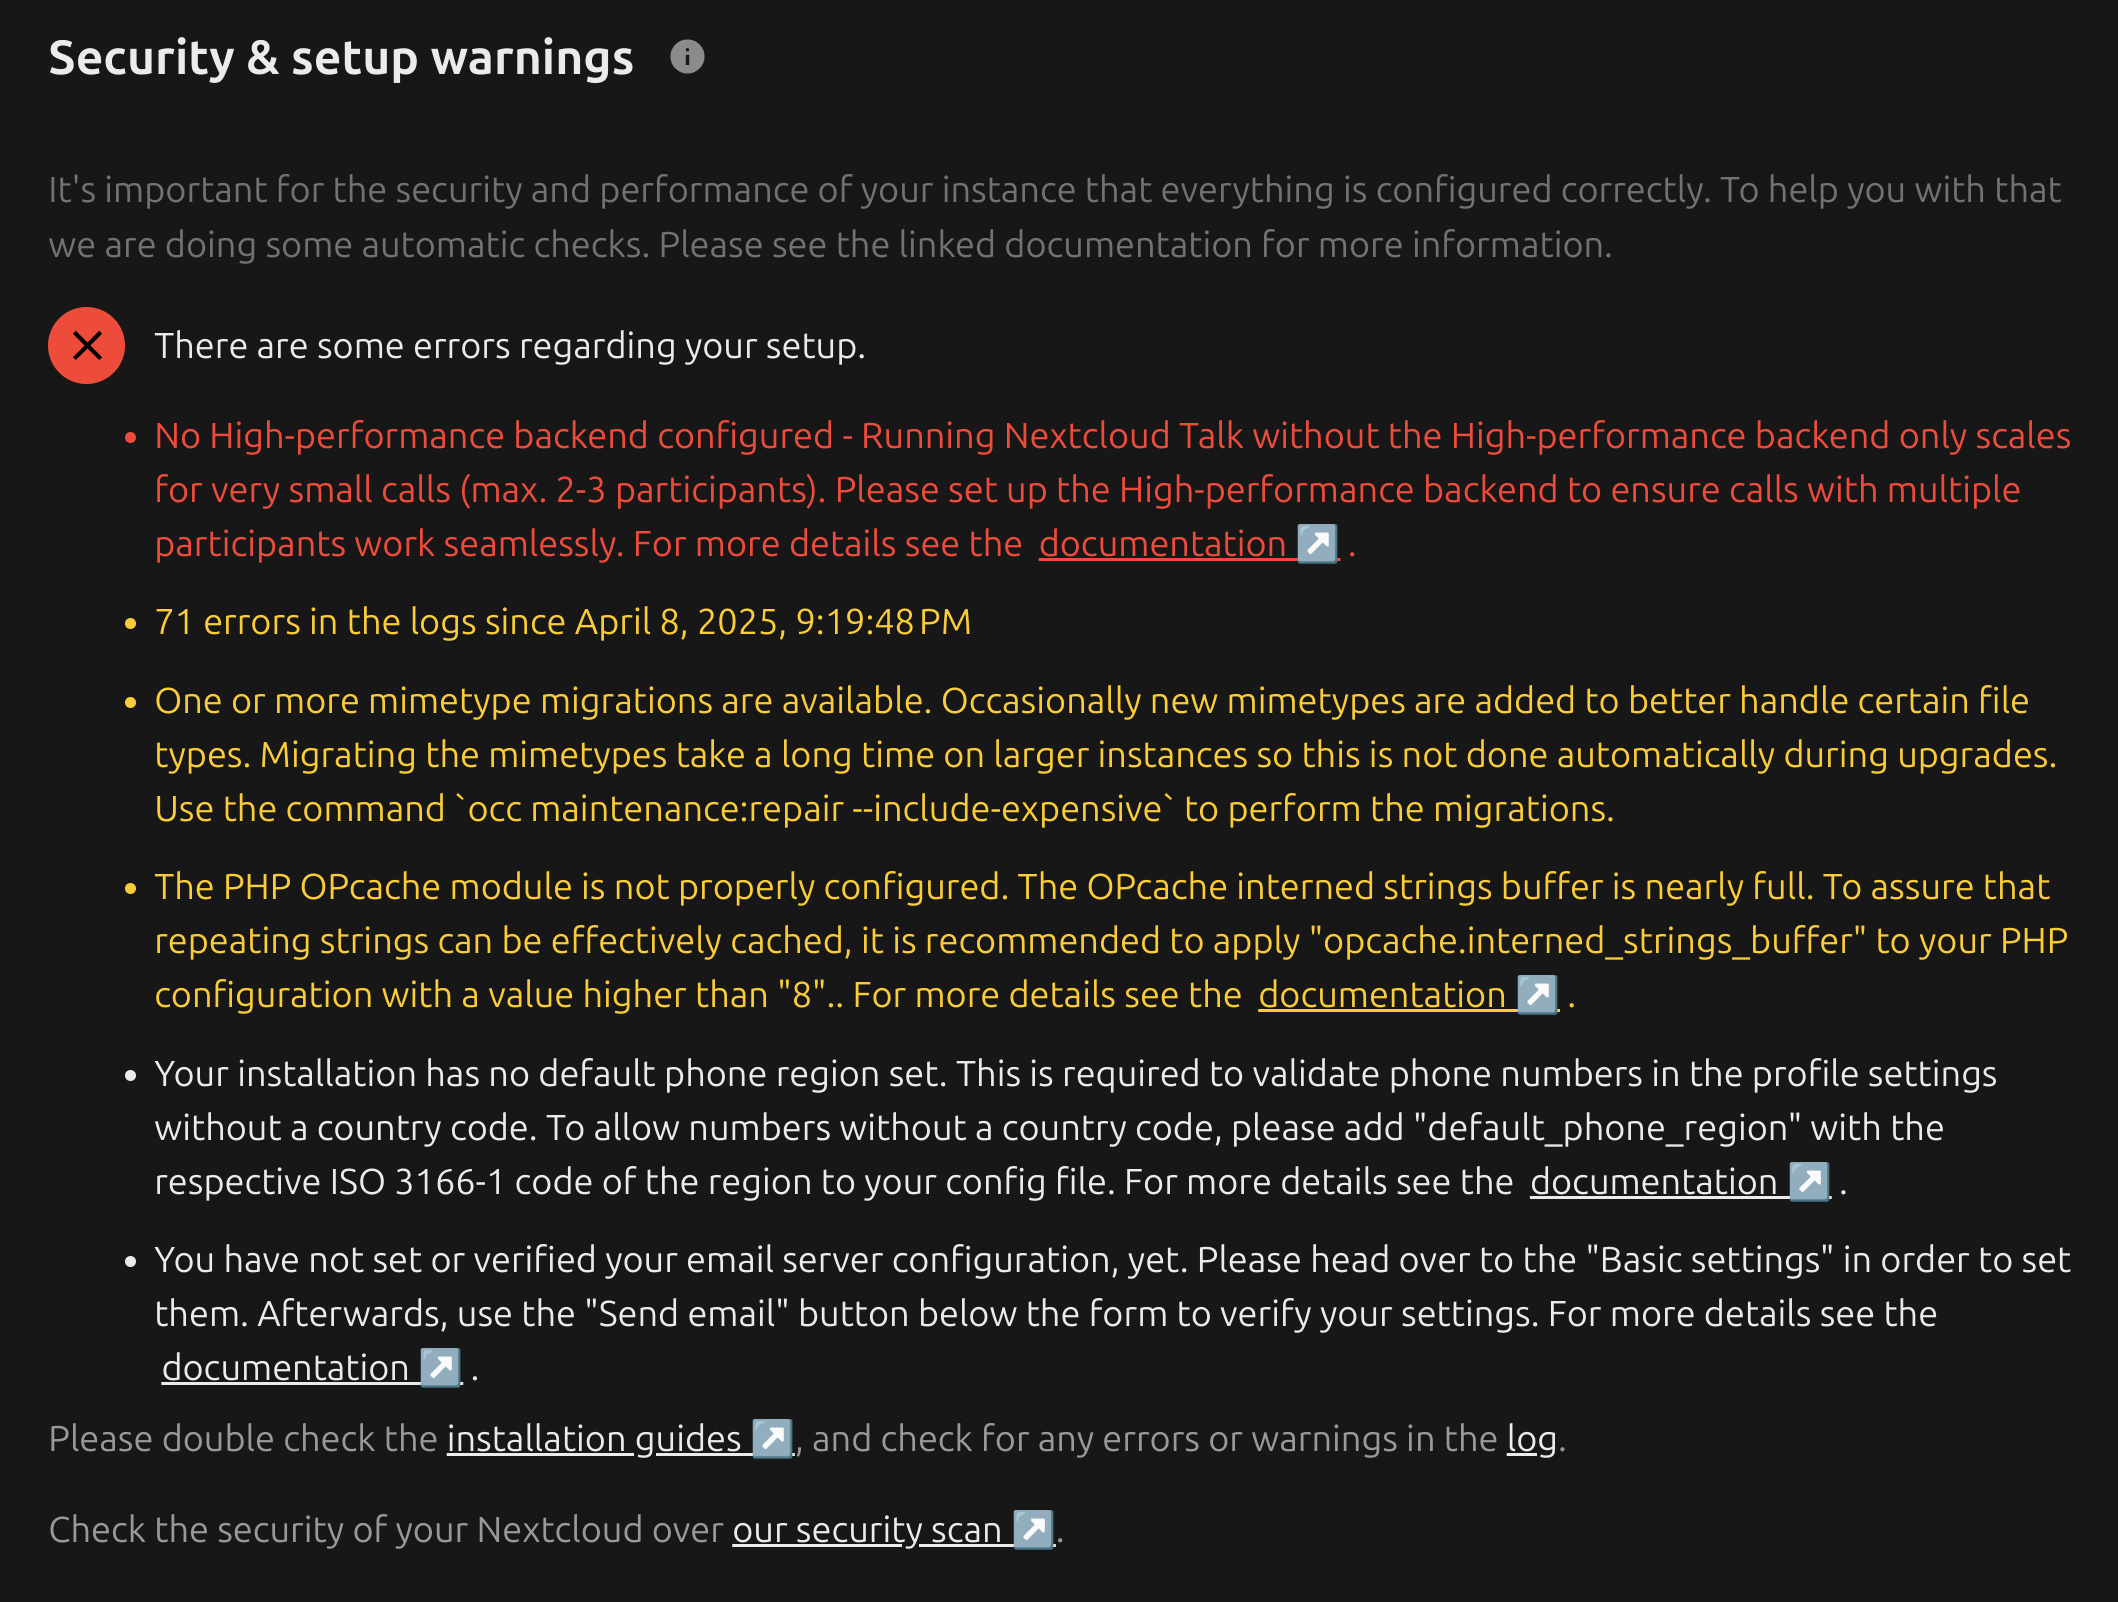This screenshot has width=2118, height=1602.
Task: Click external-link arrow after email server documentation
Action: coord(440,1368)
